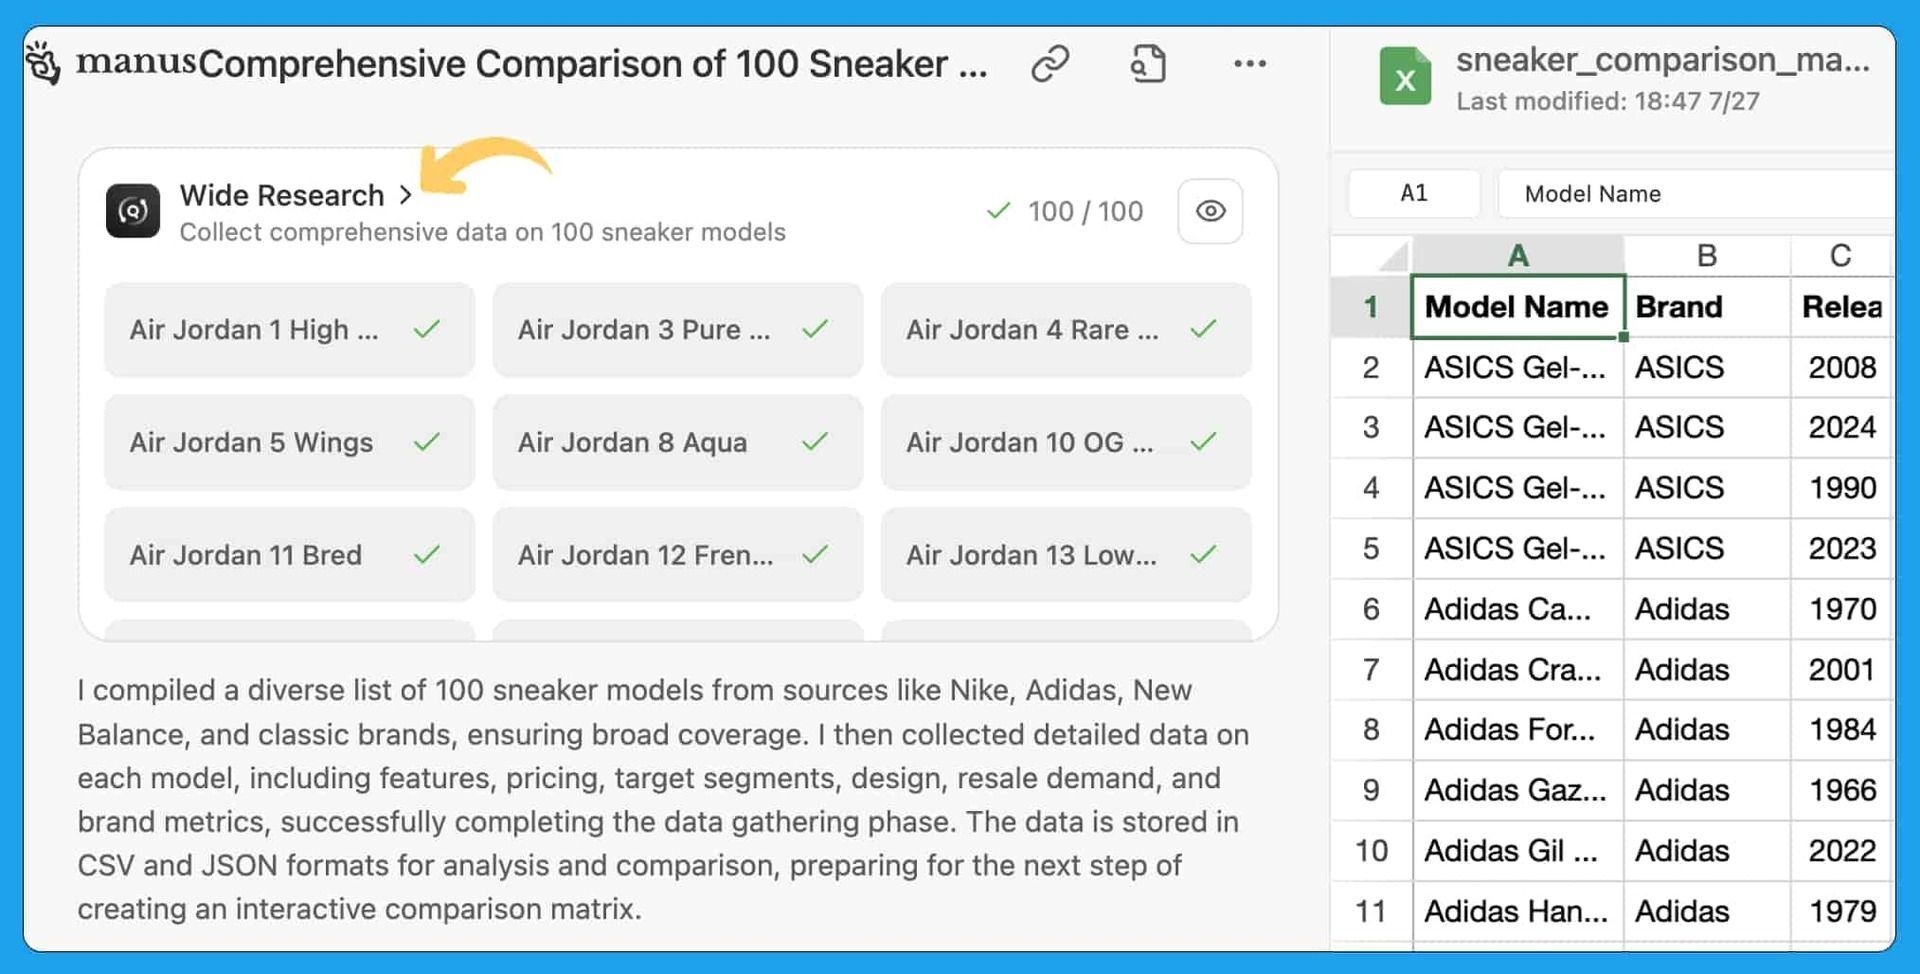Screen dimensions: 1920x974
Task: Click the 100 / 100 progress indicator
Action: pos(1065,211)
